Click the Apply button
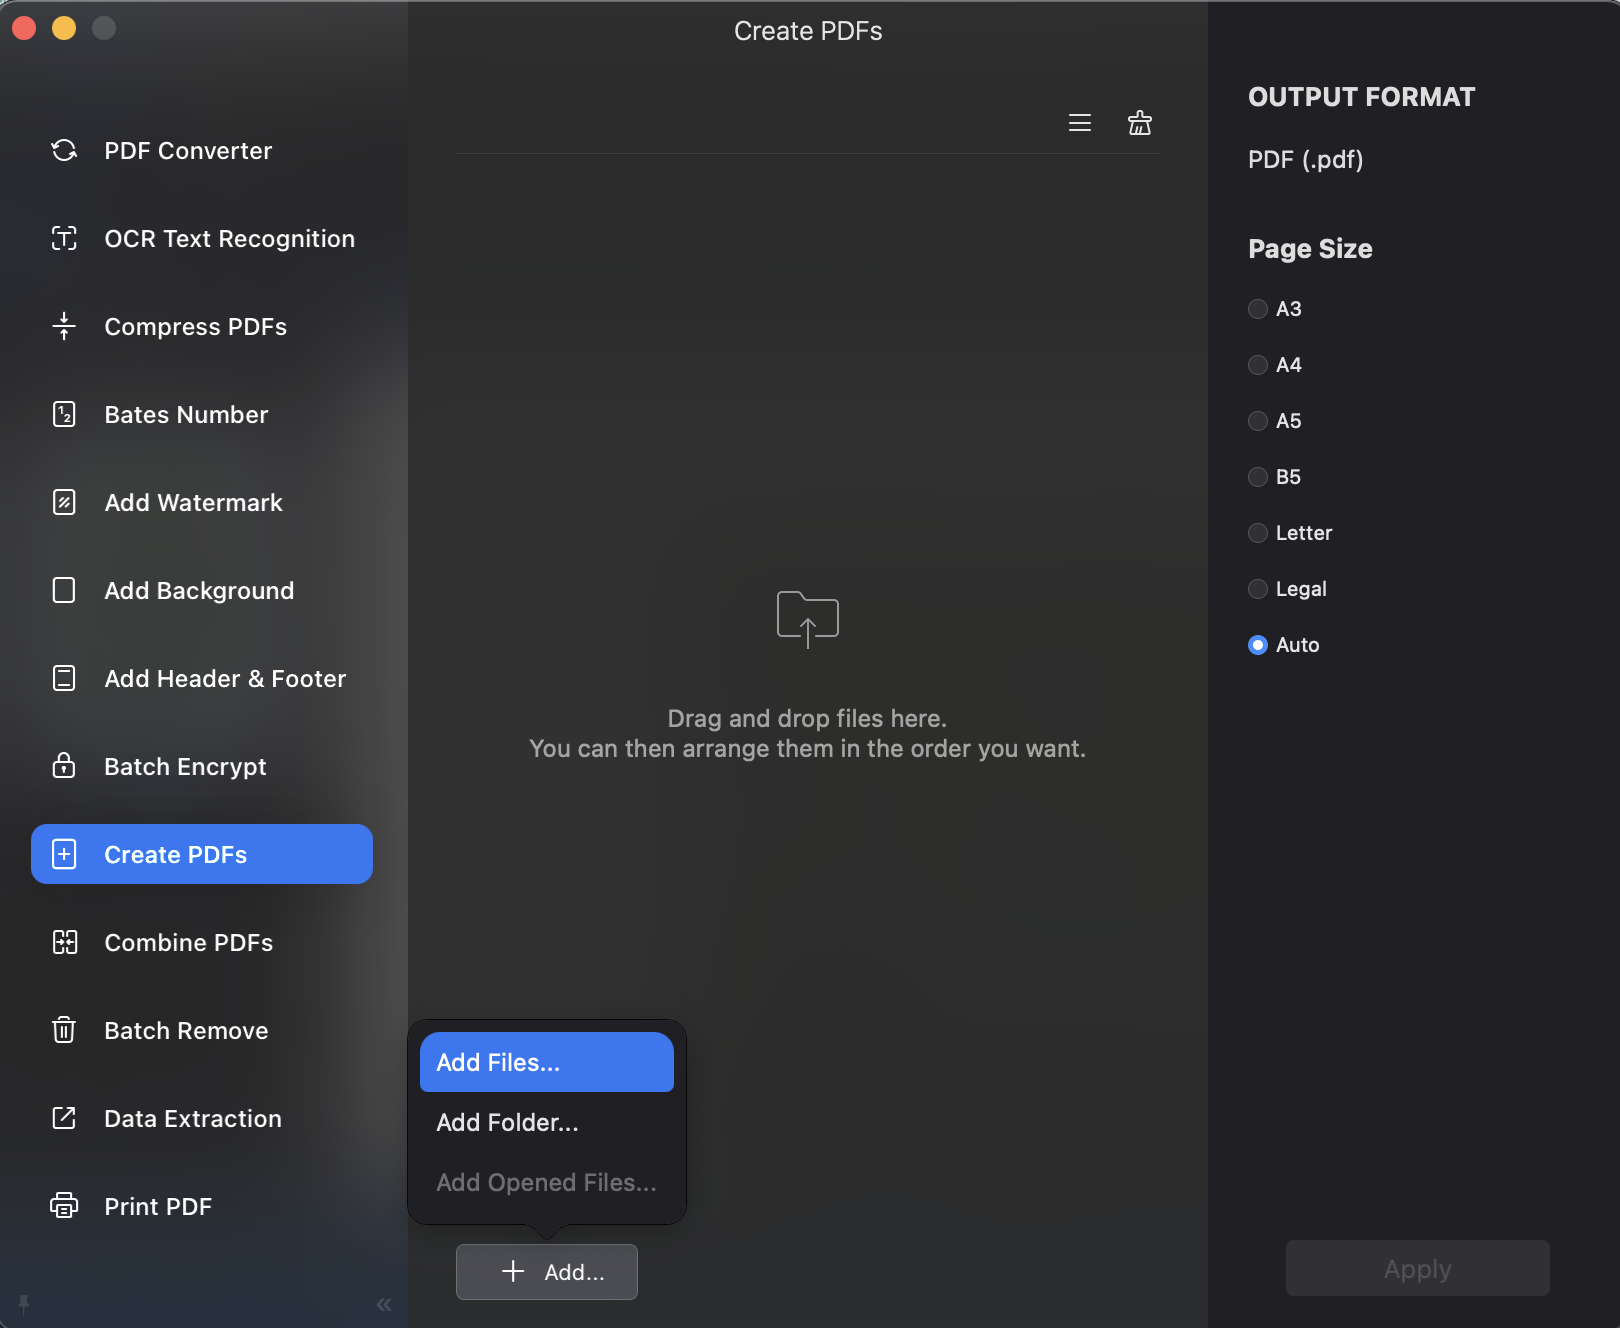Viewport: 1620px width, 1328px height. (1416, 1268)
